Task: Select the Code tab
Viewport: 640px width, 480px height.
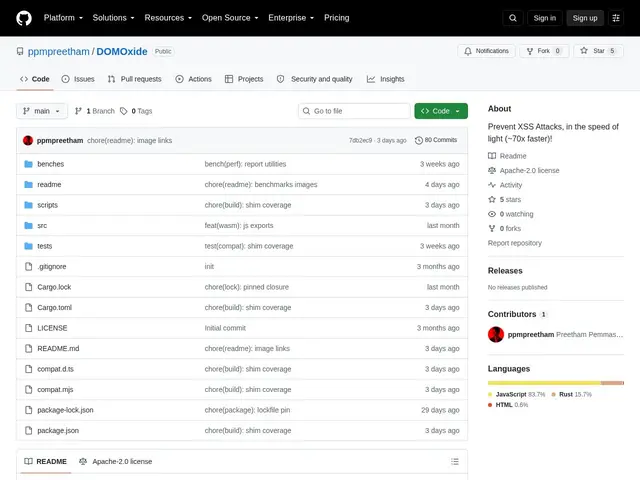Action: click(x=35, y=79)
